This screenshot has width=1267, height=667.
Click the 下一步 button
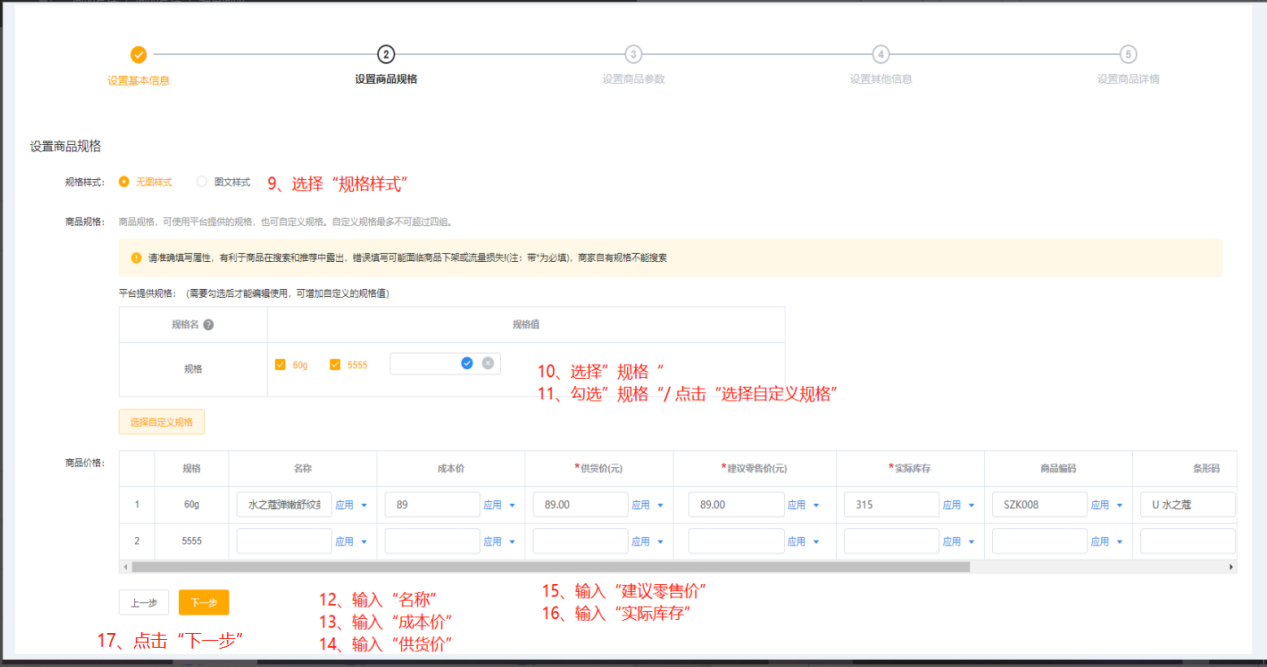[203, 603]
